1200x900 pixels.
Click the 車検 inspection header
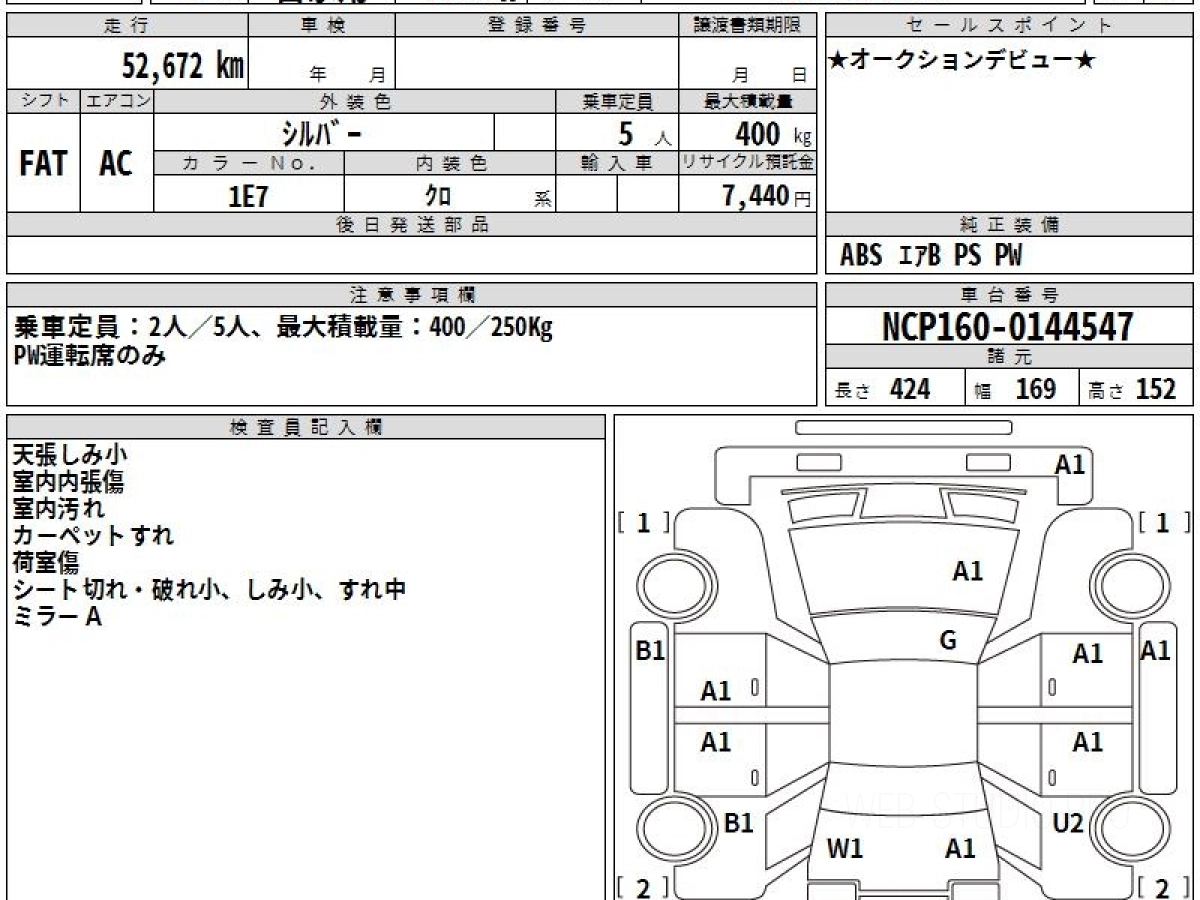(322, 27)
